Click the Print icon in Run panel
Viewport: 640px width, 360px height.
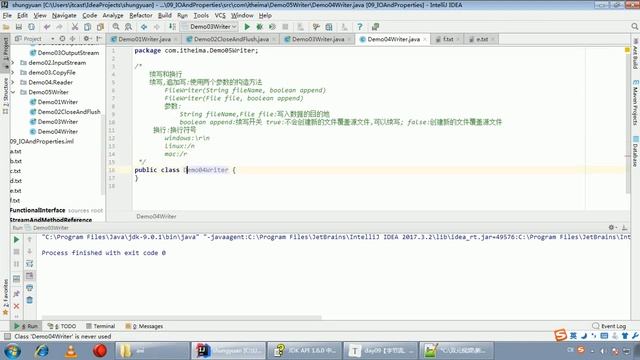pyautogui.click(x=29, y=288)
